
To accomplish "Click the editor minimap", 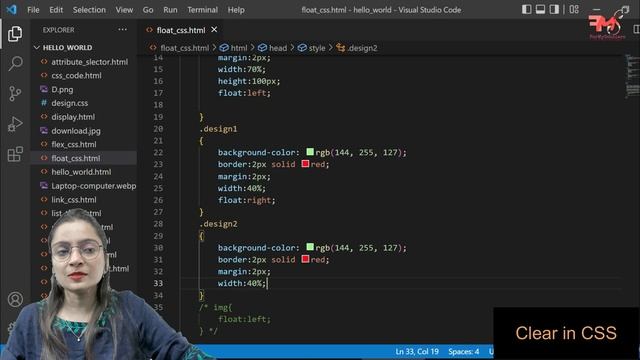I will (x=632, y=76).
